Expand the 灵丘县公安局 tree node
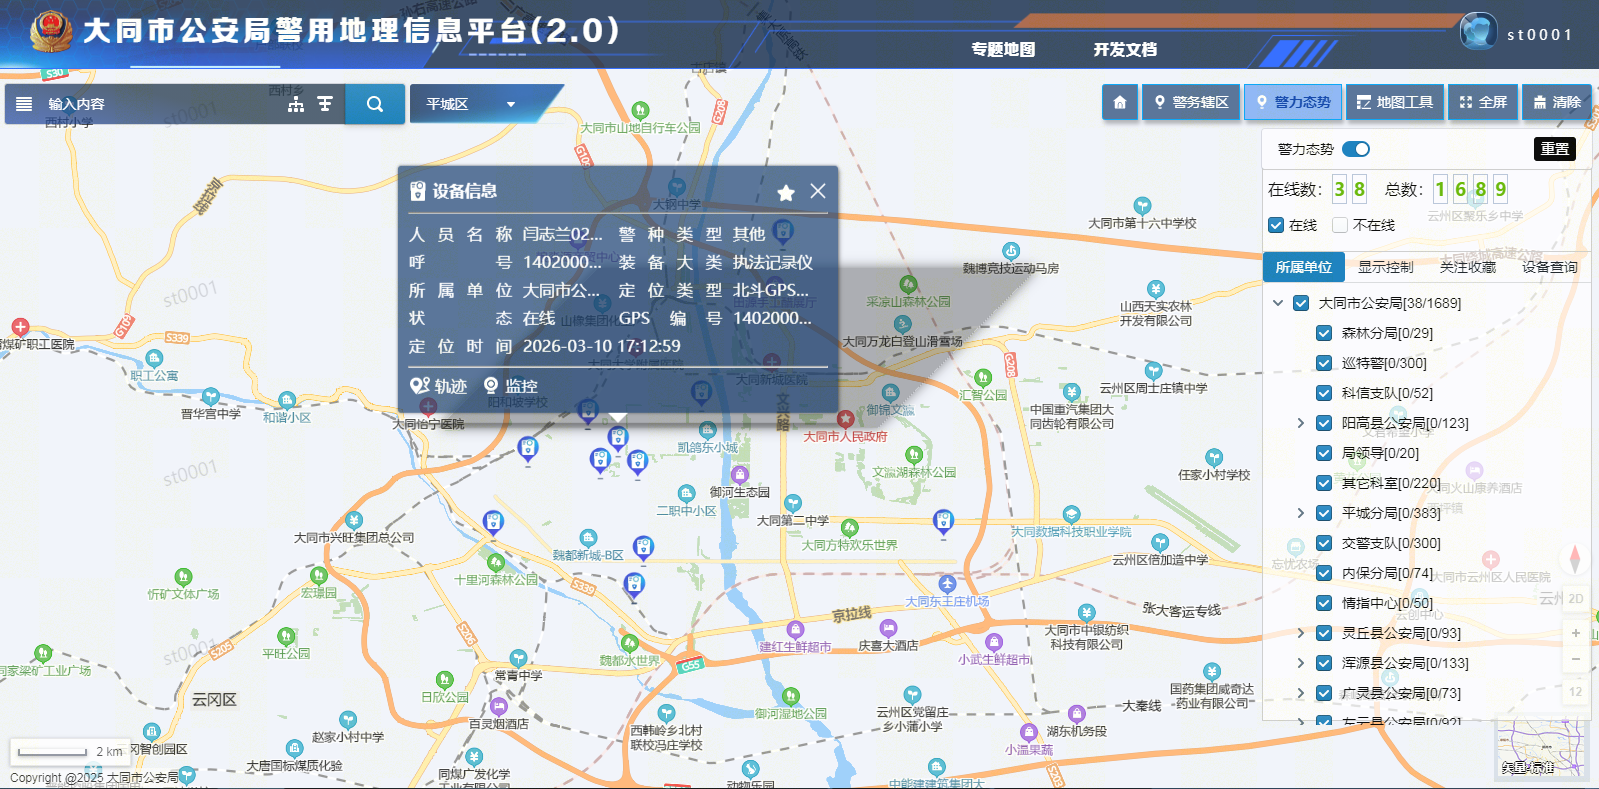 coord(1301,633)
